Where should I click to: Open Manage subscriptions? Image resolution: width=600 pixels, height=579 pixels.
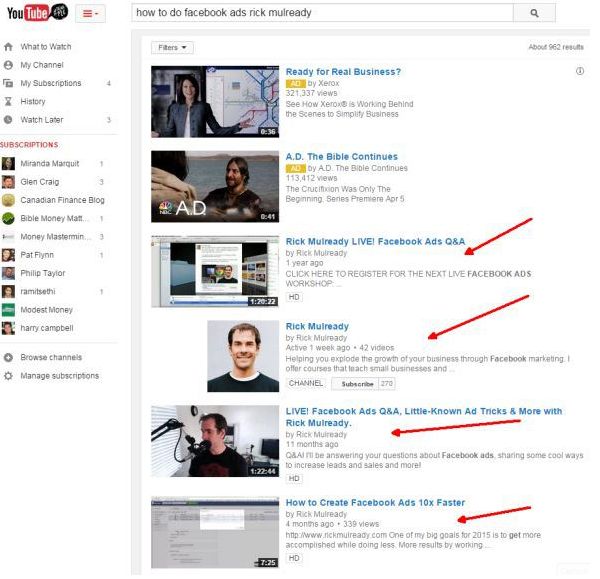60,376
